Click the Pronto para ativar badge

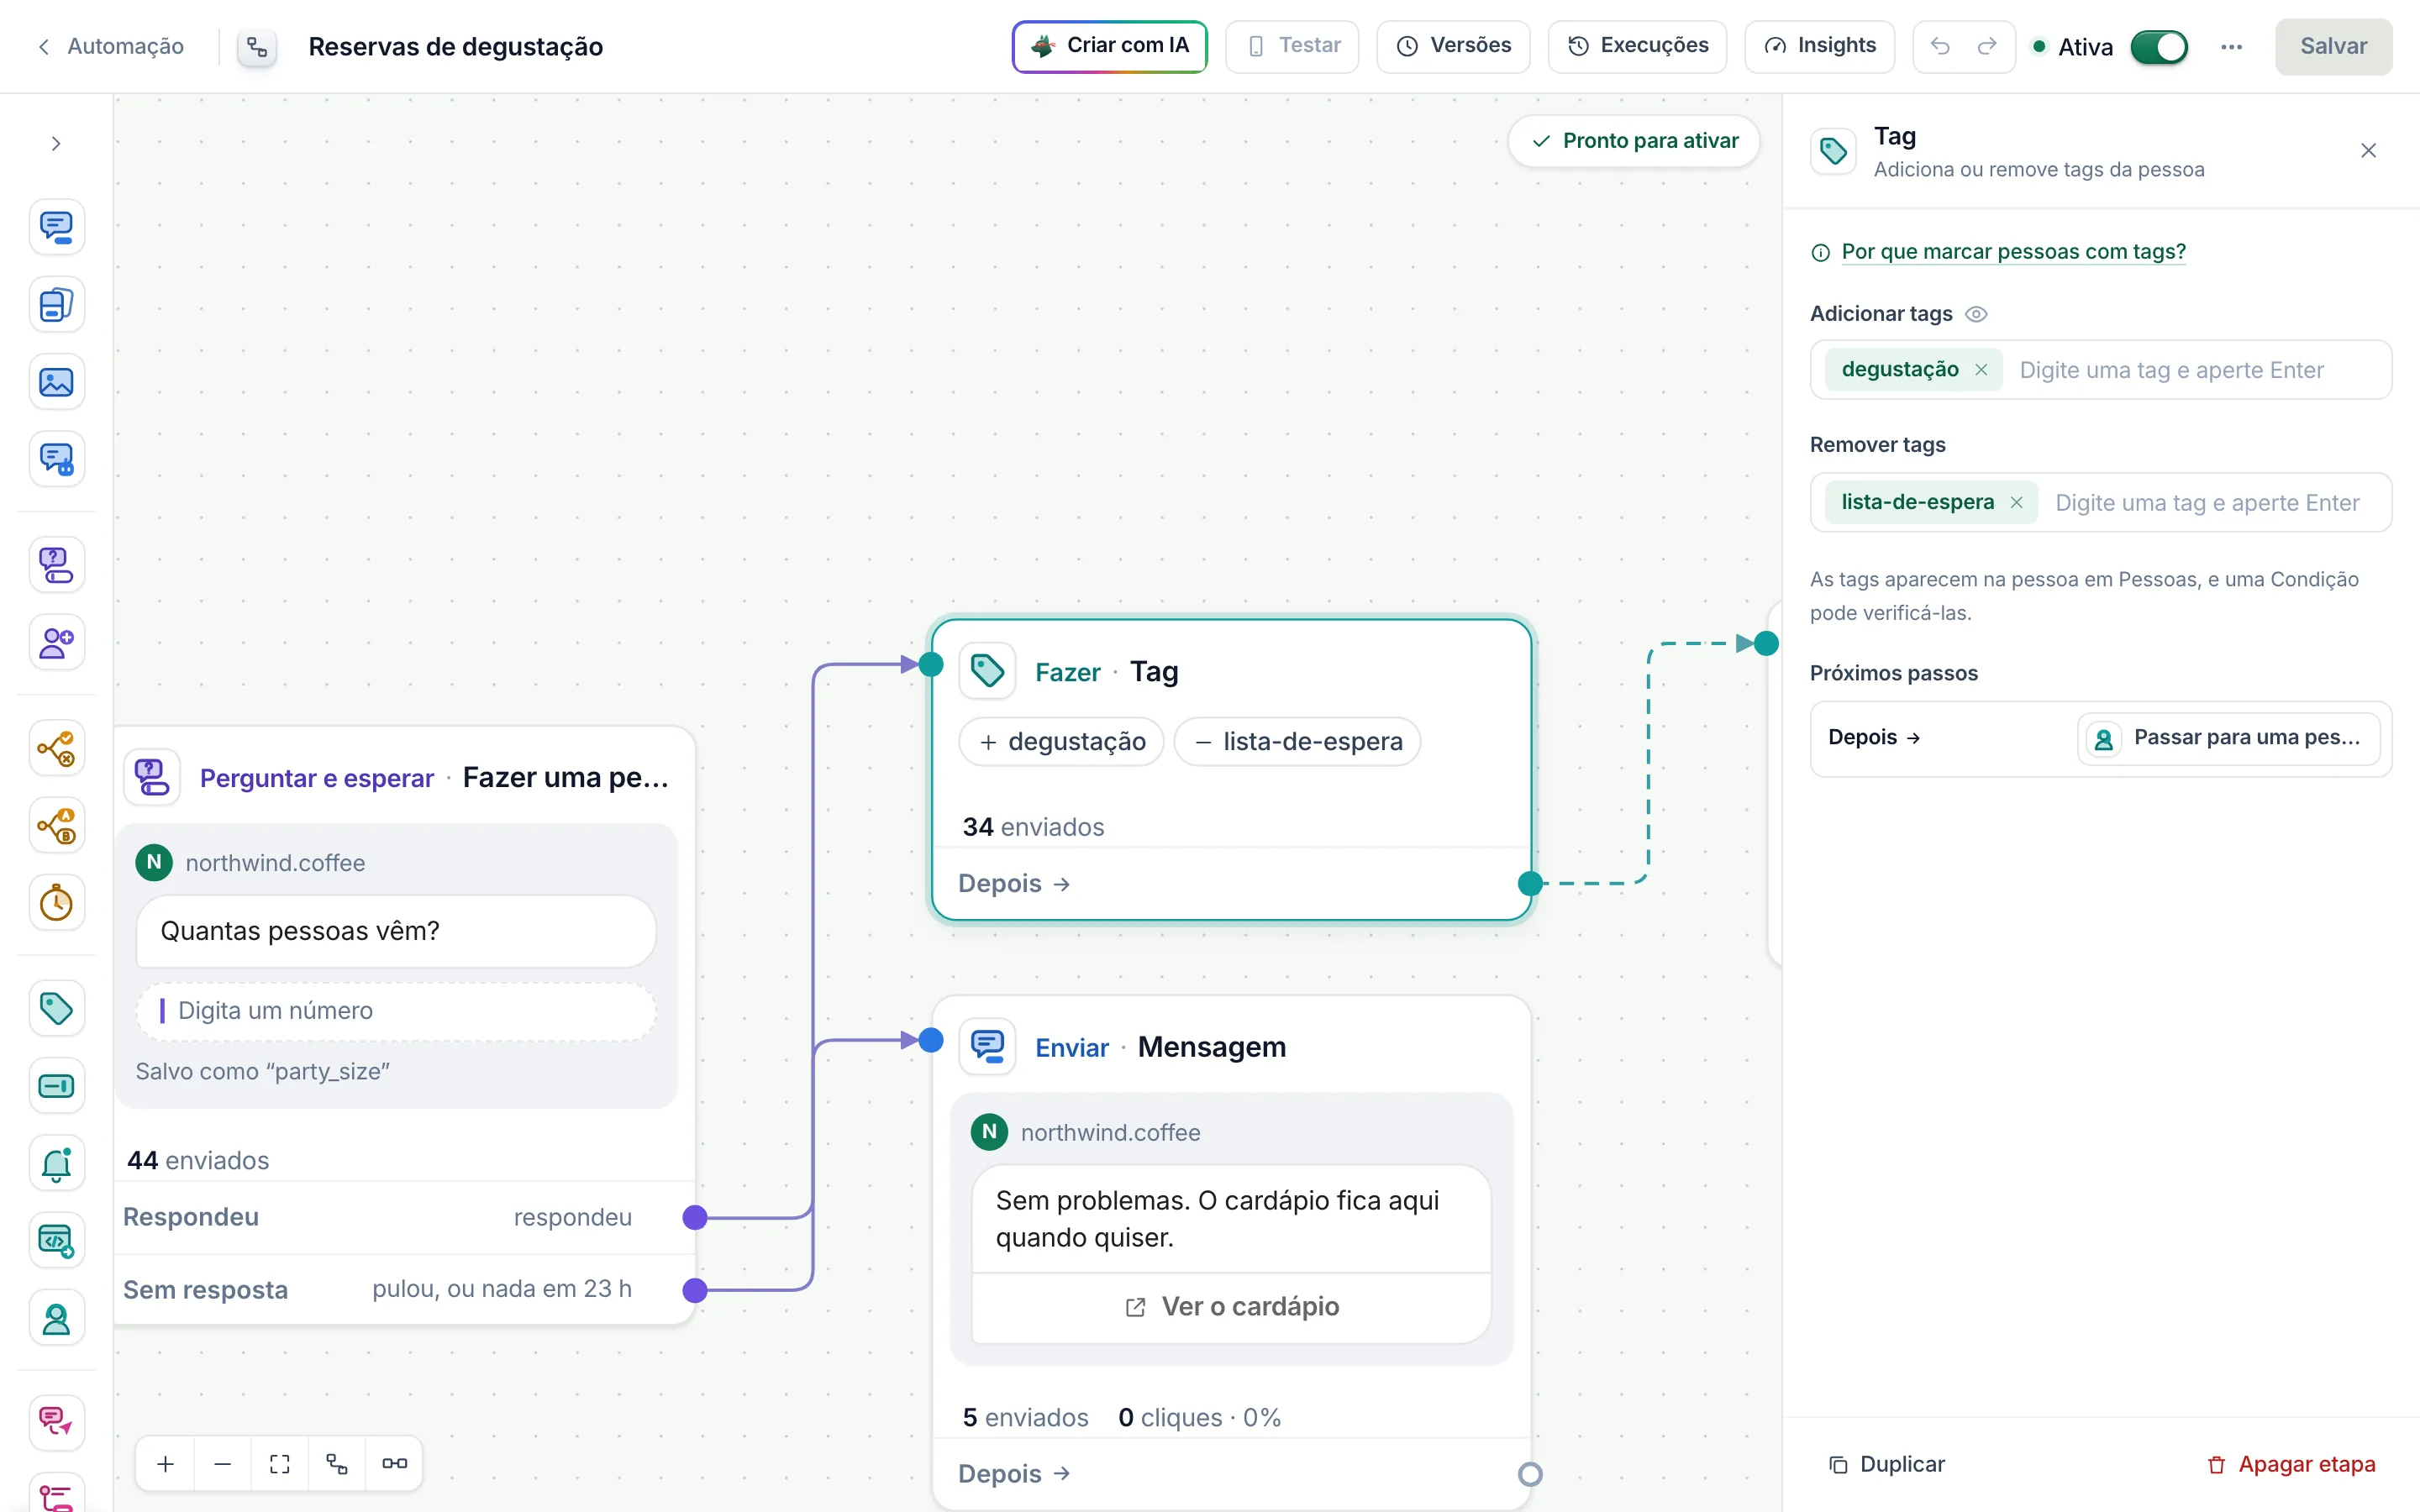coord(1634,141)
